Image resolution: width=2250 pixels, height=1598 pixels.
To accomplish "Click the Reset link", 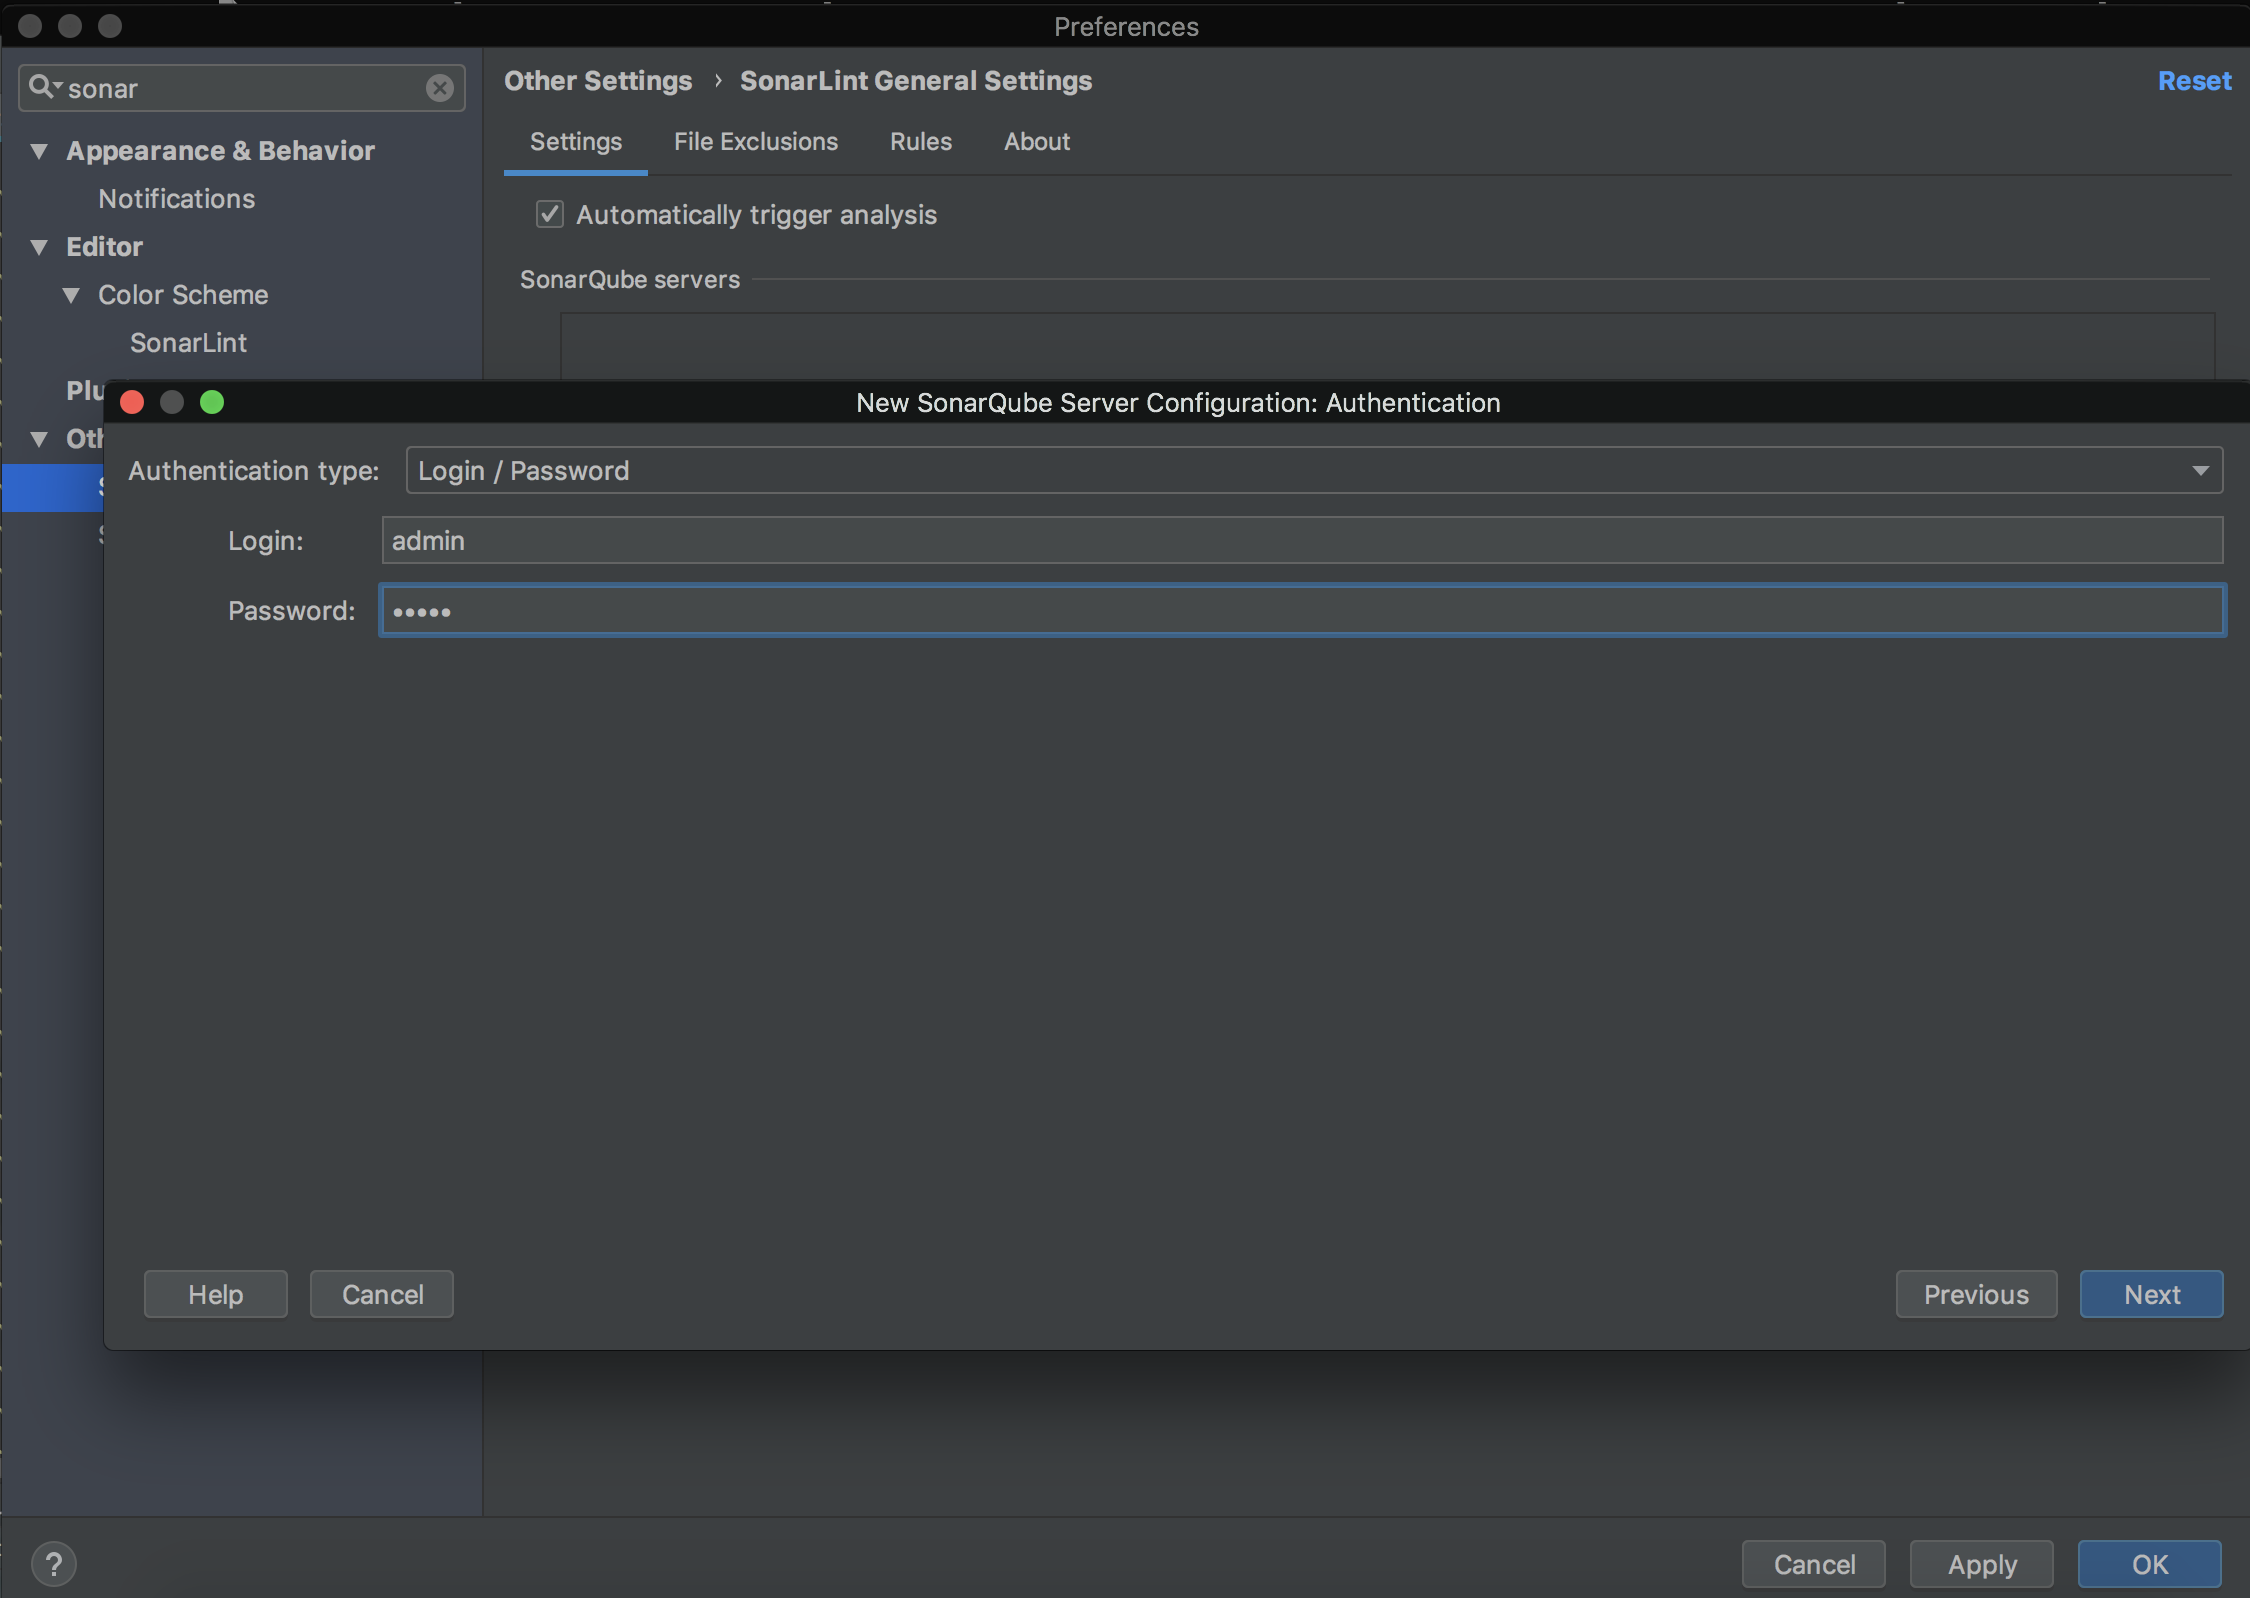I will (2194, 81).
